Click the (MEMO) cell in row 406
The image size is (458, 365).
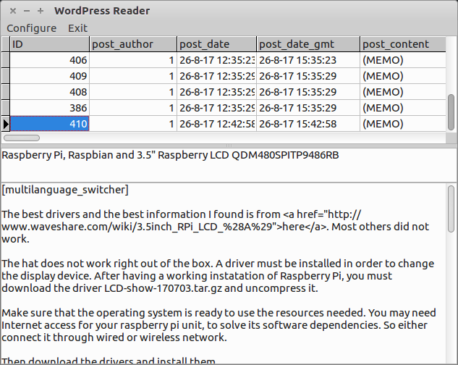(403, 60)
